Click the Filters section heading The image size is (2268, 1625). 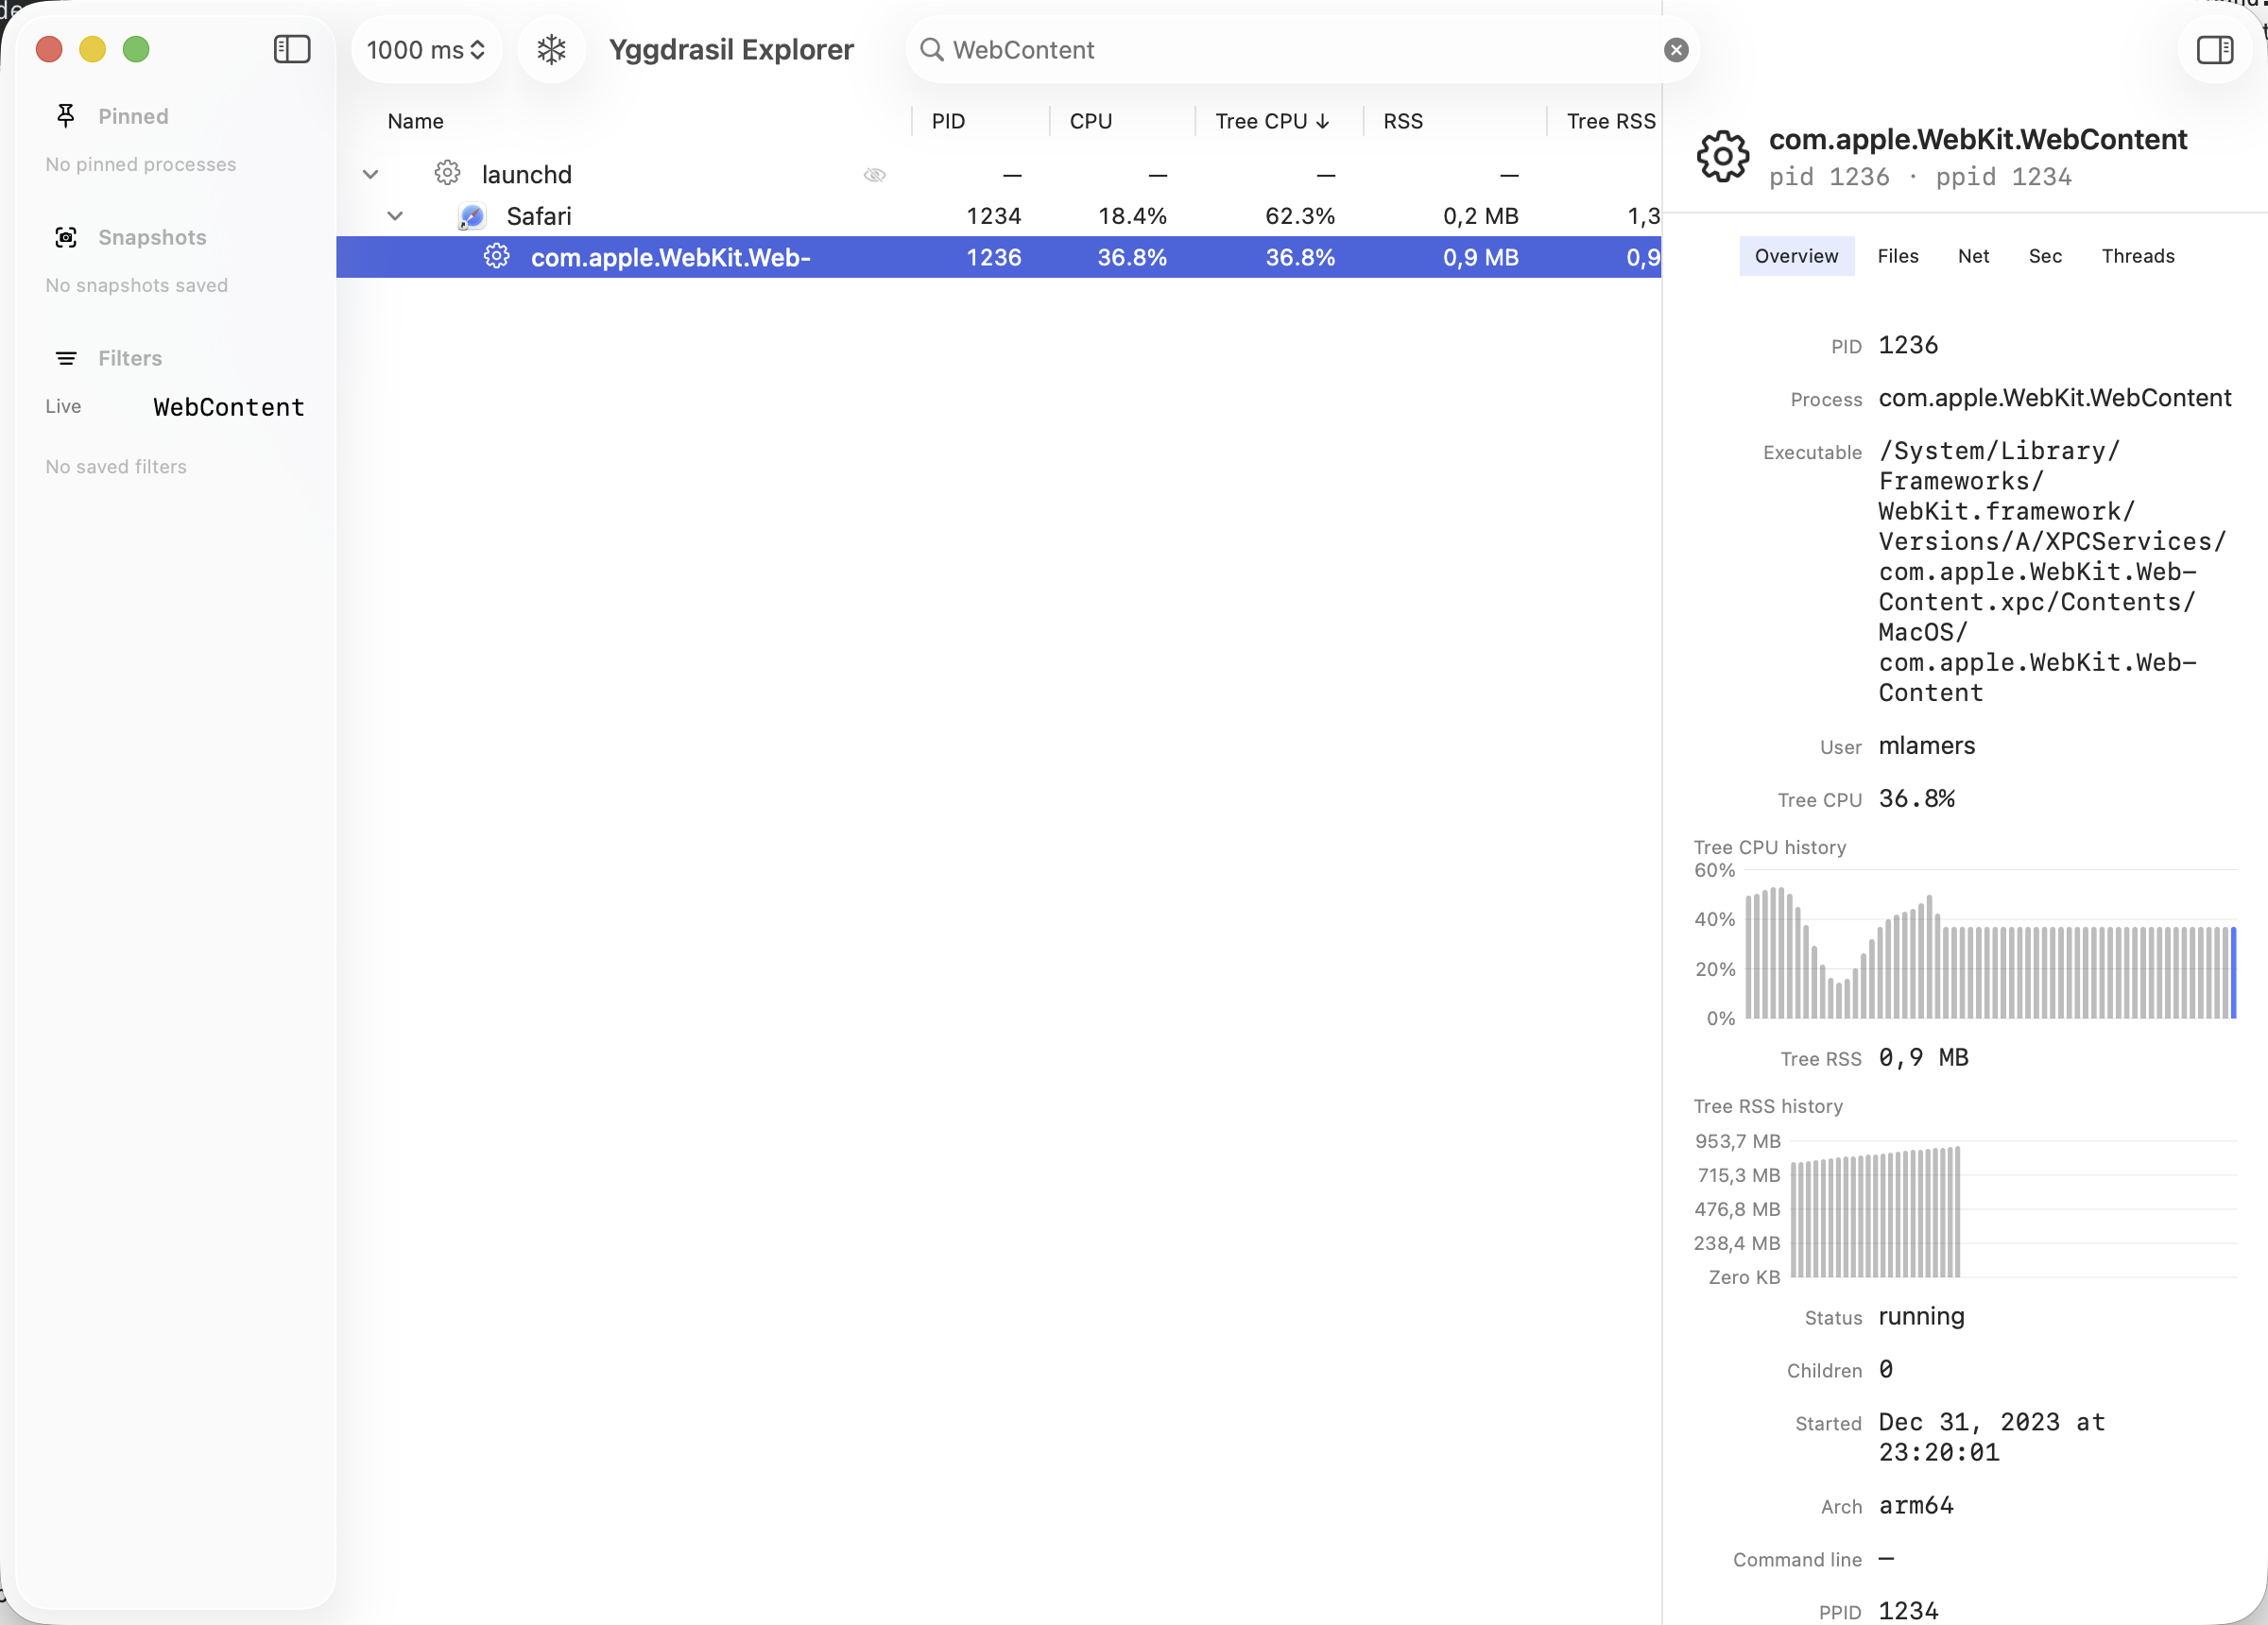[130, 358]
